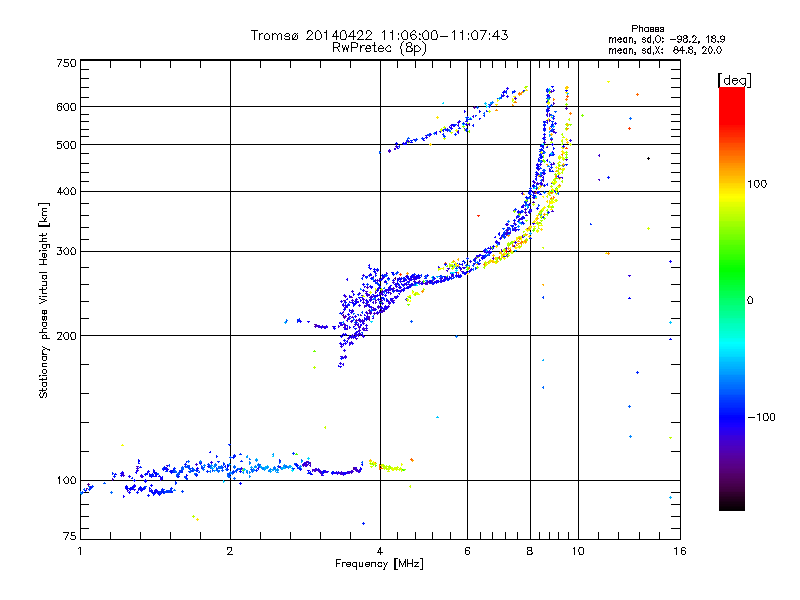Click the plot title 'Tromsø 20140422 11:06:00-11:07:43'

379,35
